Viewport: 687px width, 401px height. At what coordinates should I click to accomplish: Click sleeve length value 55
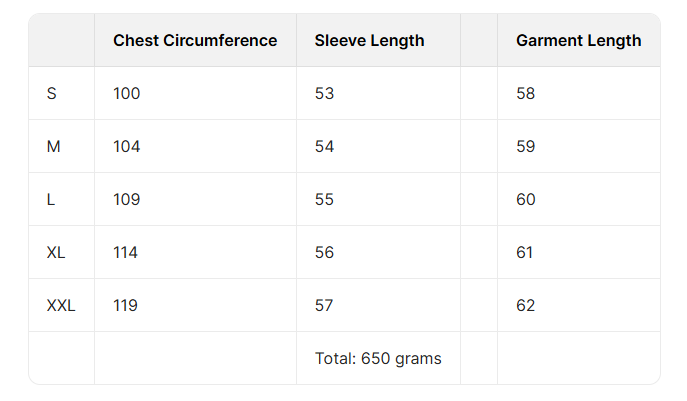(324, 200)
